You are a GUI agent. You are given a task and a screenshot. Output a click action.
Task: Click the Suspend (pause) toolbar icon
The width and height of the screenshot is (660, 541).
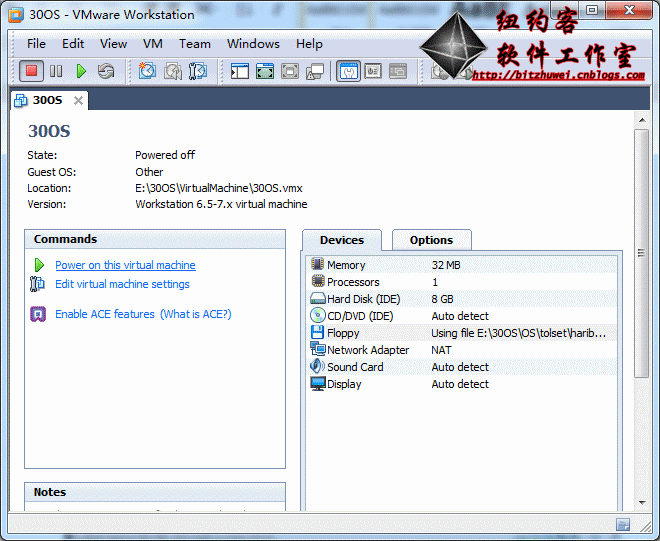point(56,71)
